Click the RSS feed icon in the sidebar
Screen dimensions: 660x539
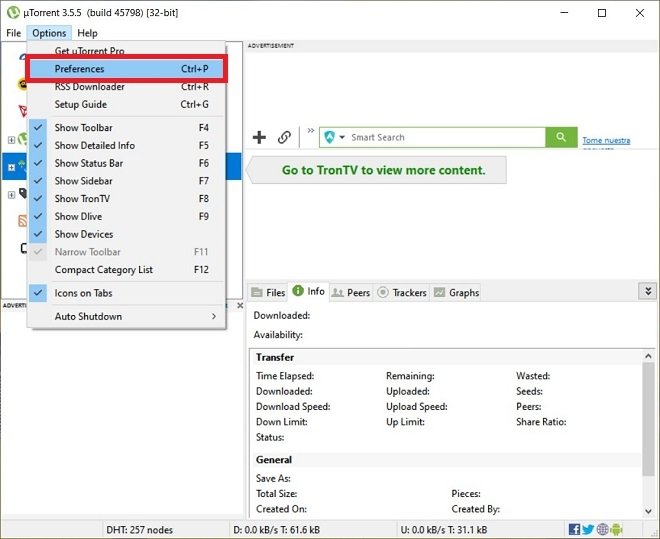click(23, 220)
